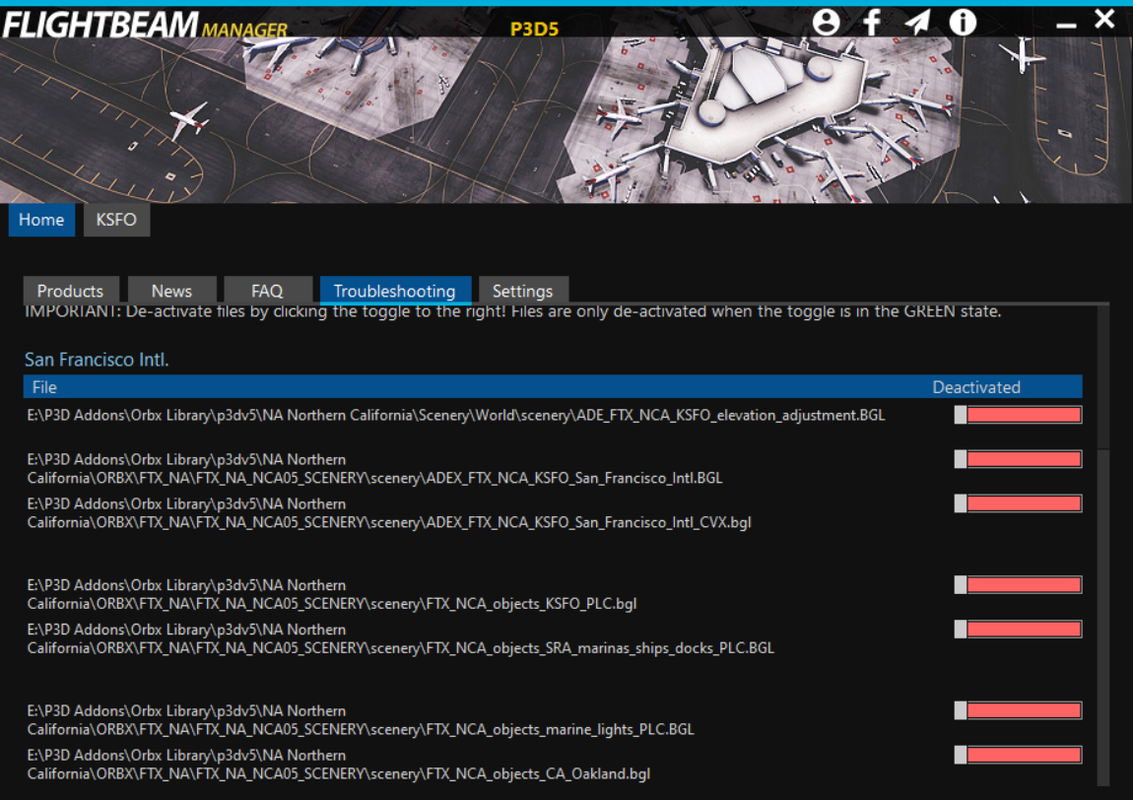This screenshot has width=1133, height=800.
Task: Toggle deactivation for KSFO_elevation_adjustment.BGL
Action: (1018, 415)
